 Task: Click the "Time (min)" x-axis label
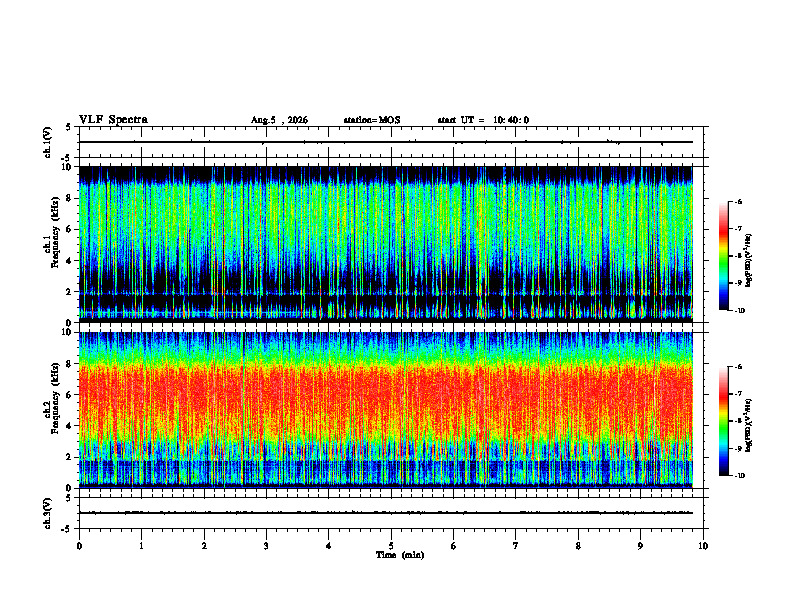tap(400, 555)
